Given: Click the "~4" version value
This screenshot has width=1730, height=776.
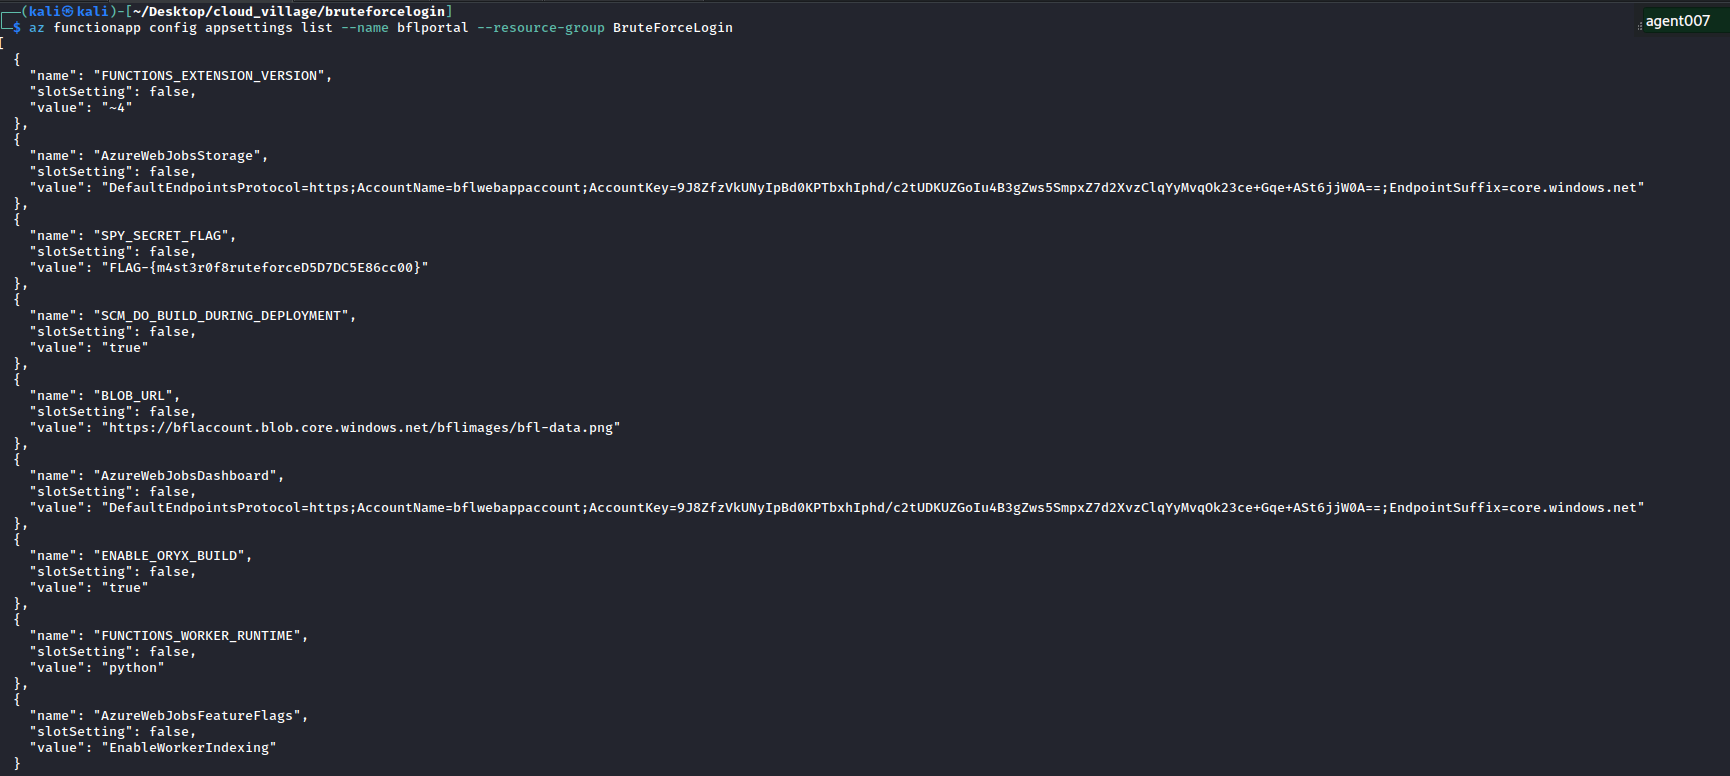Looking at the screenshot, I should coord(117,108).
